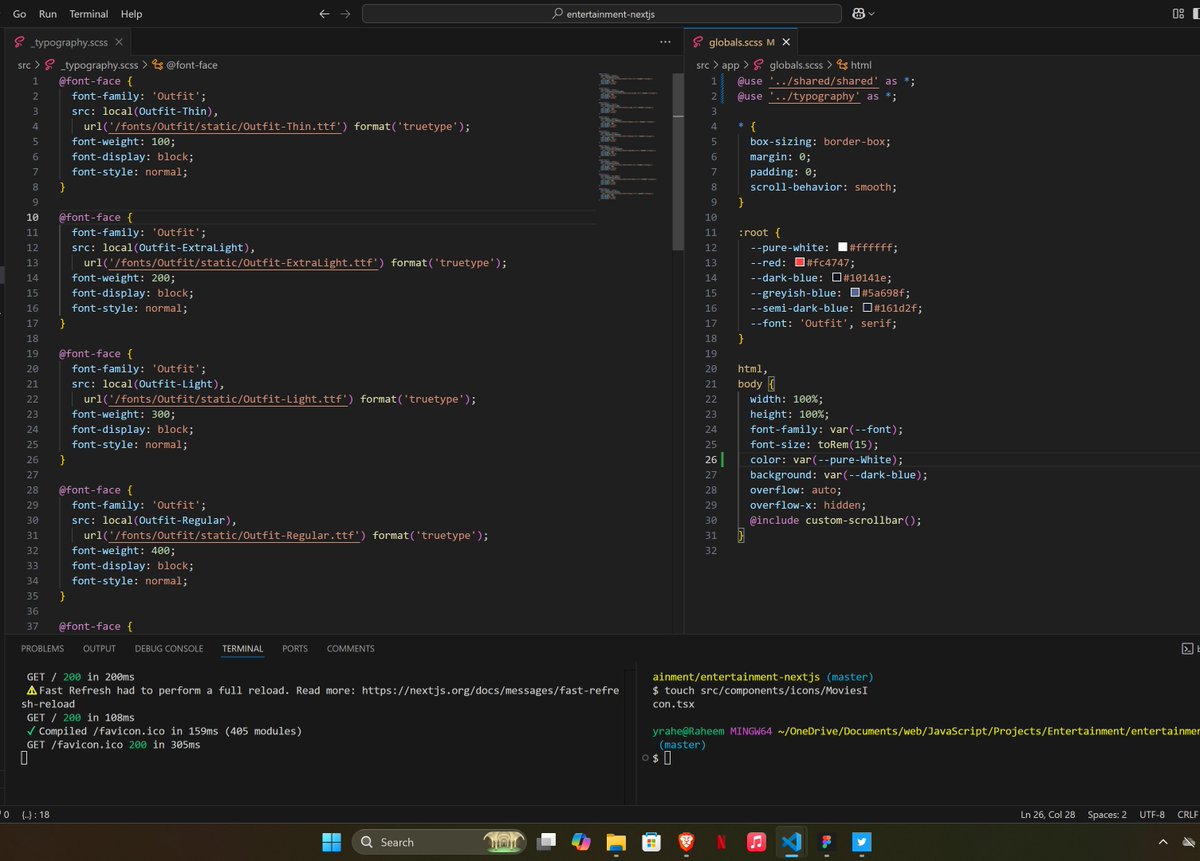Go forward with the right arrow
The height and width of the screenshot is (861, 1200).
pyautogui.click(x=345, y=14)
